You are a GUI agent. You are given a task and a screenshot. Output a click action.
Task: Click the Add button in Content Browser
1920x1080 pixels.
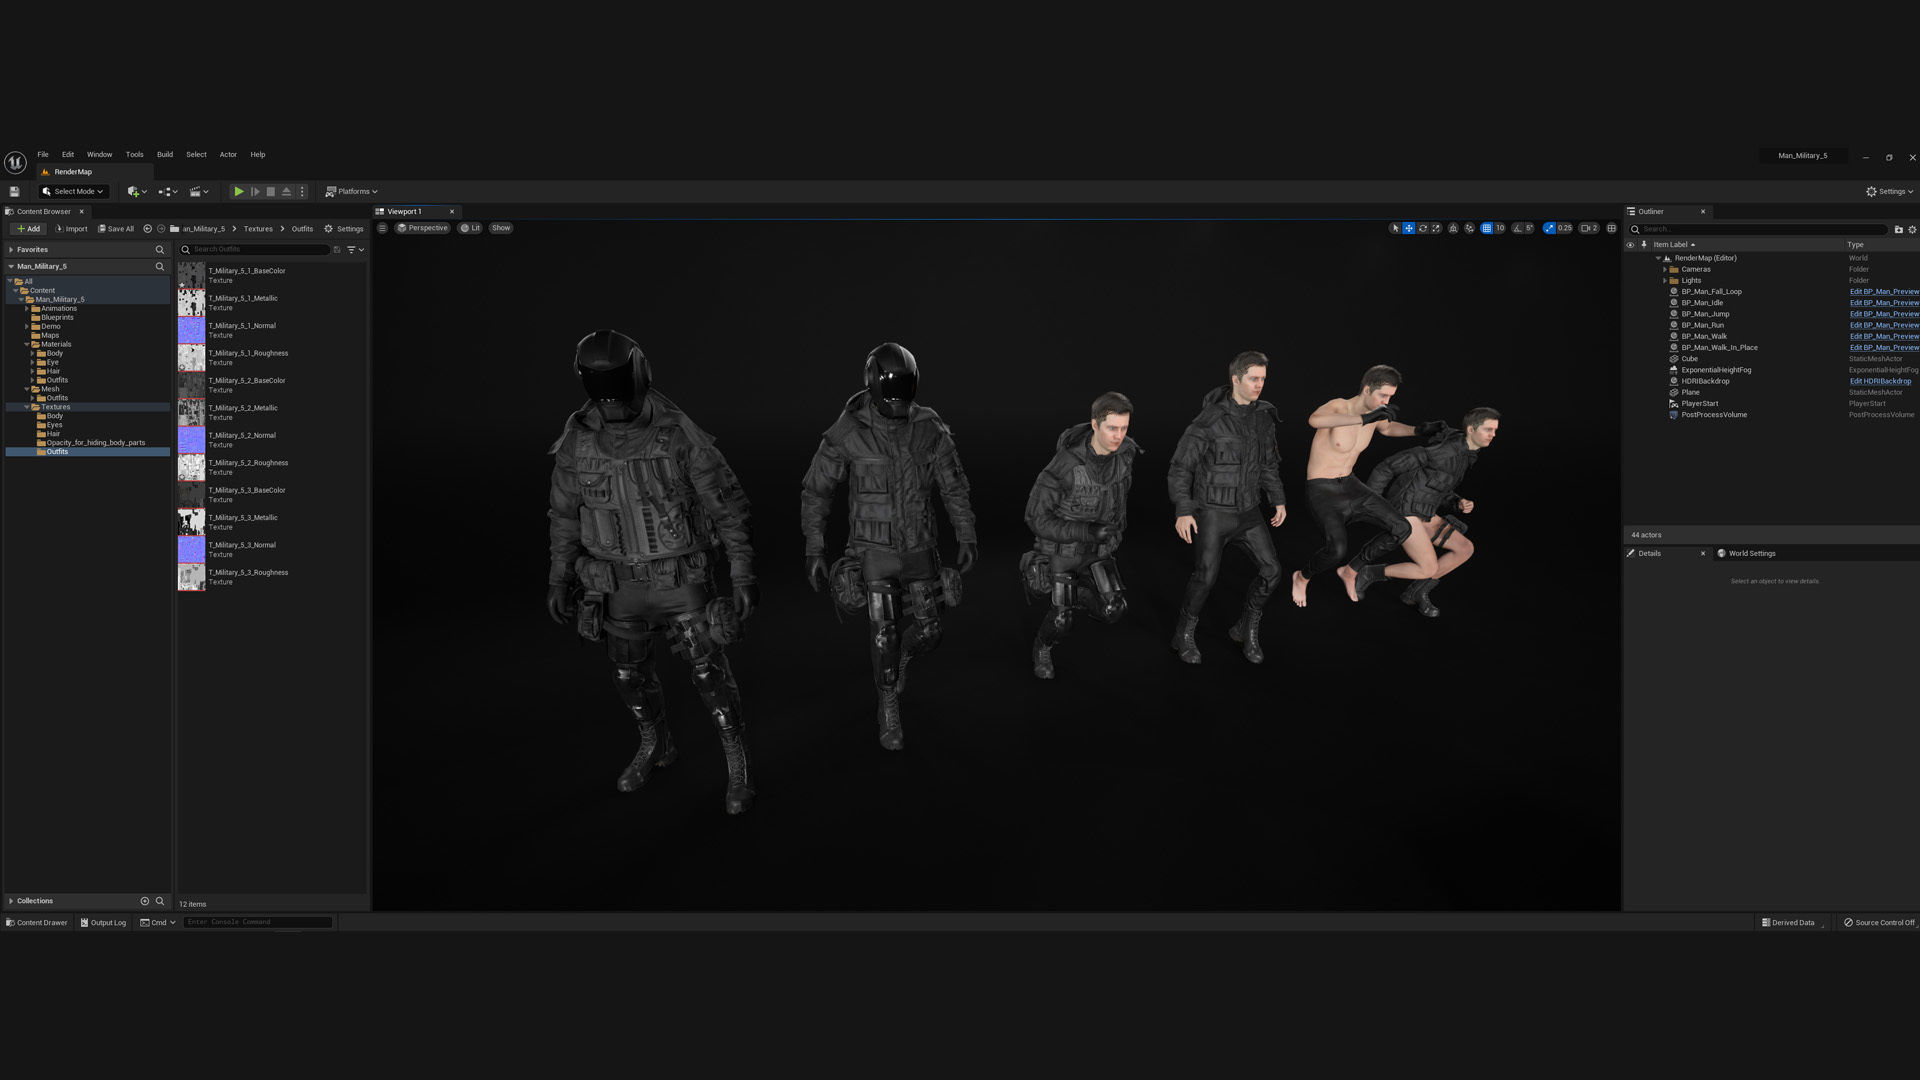coord(28,228)
